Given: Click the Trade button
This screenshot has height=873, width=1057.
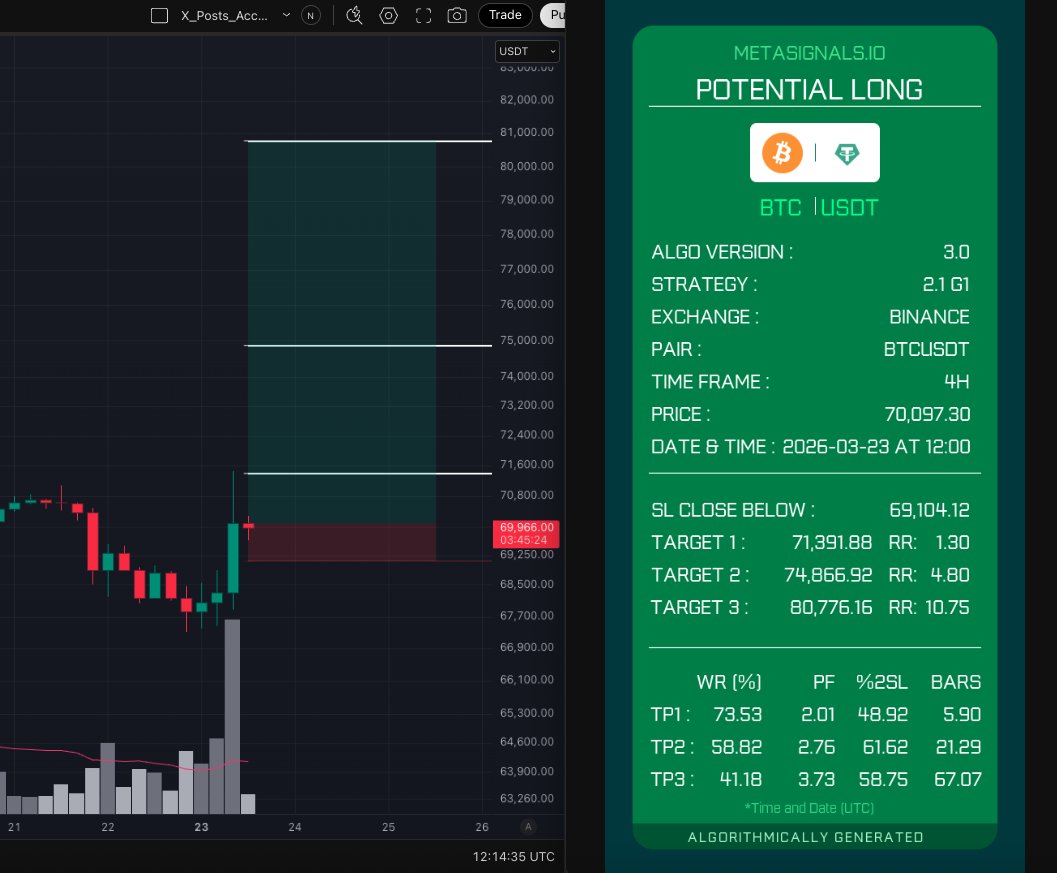Looking at the screenshot, I should click(x=505, y=15).
